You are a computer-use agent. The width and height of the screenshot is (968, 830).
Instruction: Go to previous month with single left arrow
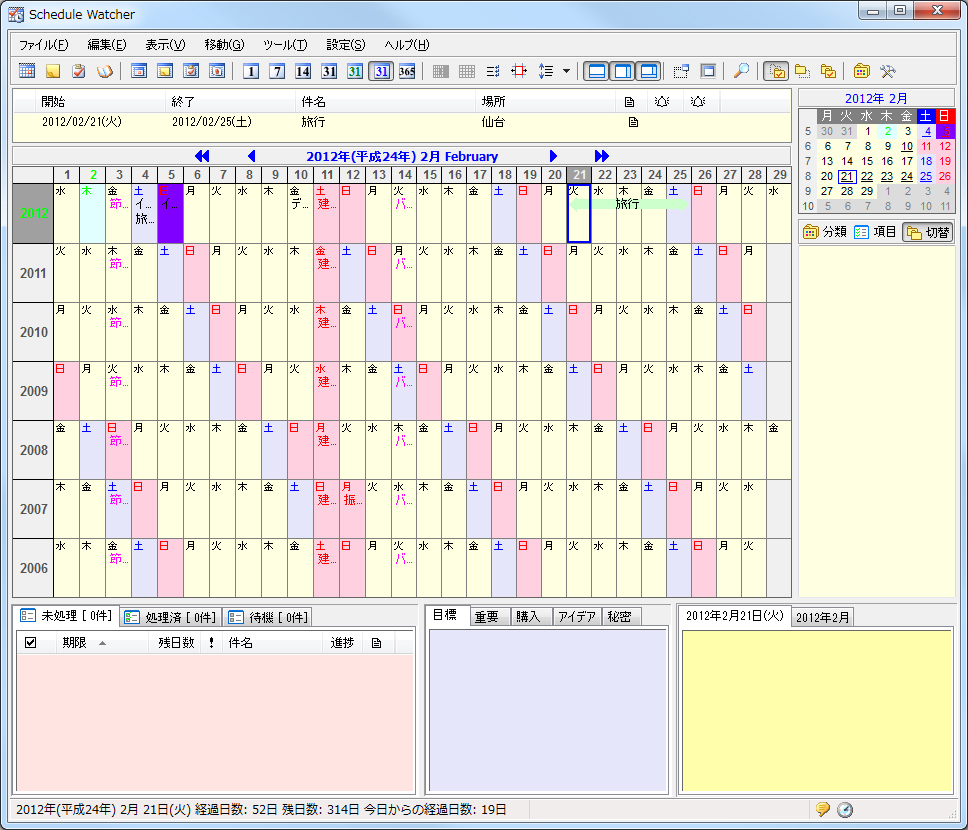[x=251, y=156]
